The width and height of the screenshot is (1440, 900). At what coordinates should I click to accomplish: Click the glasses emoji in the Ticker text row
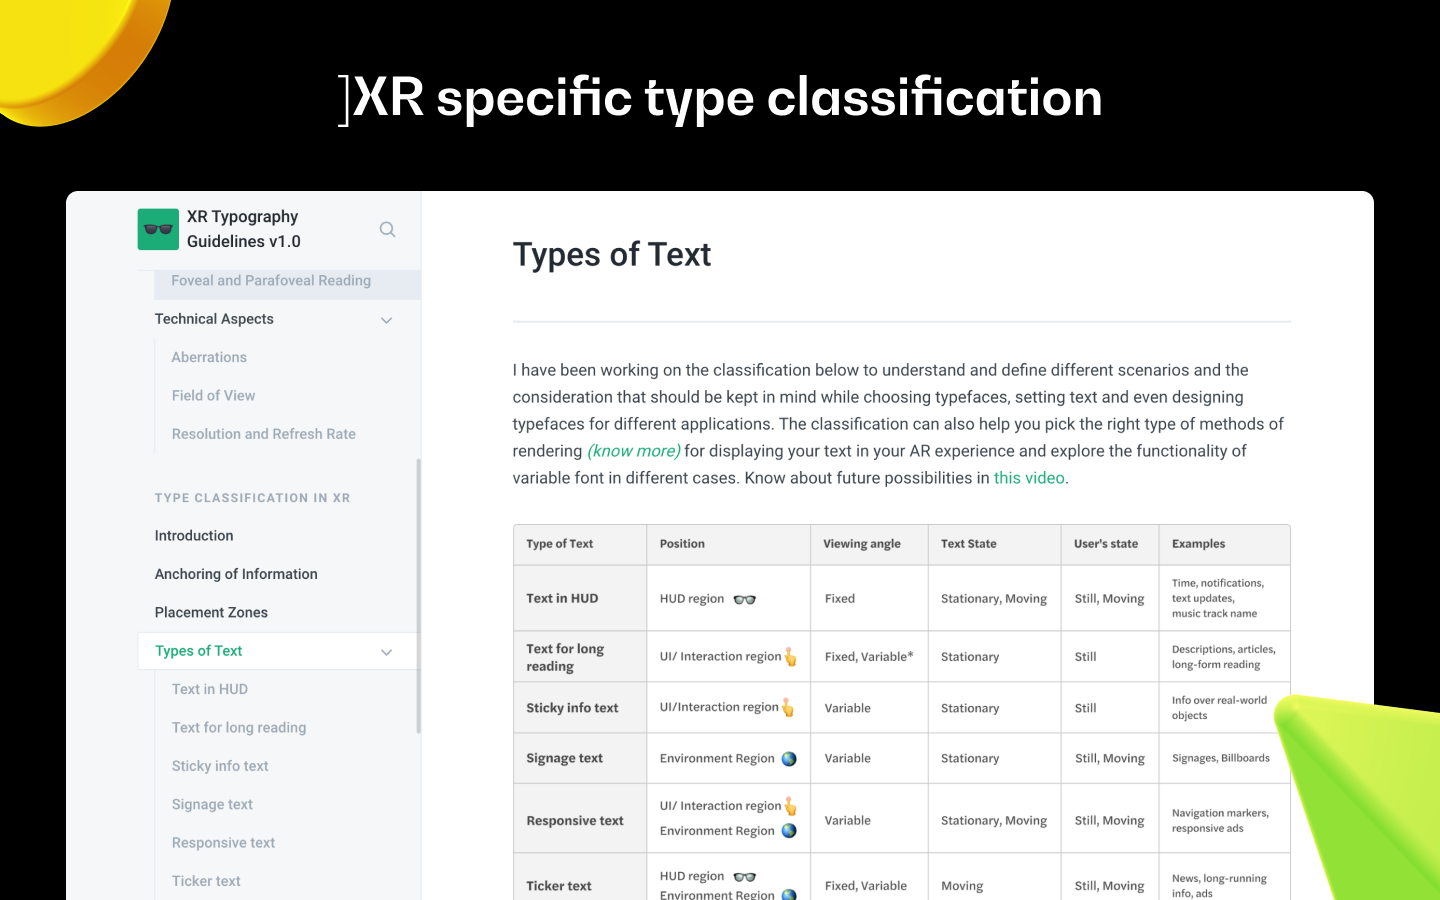point(746,876)
